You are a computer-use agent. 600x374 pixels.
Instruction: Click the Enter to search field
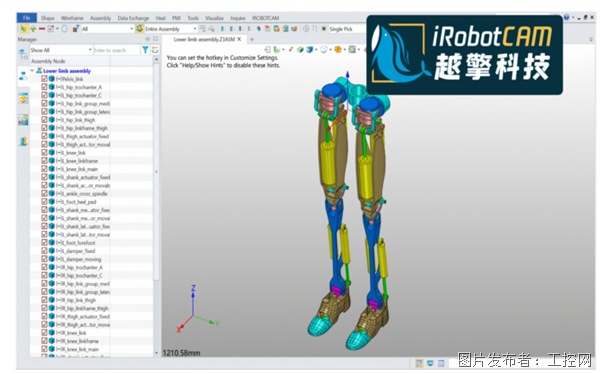click(x=117, y=50)
